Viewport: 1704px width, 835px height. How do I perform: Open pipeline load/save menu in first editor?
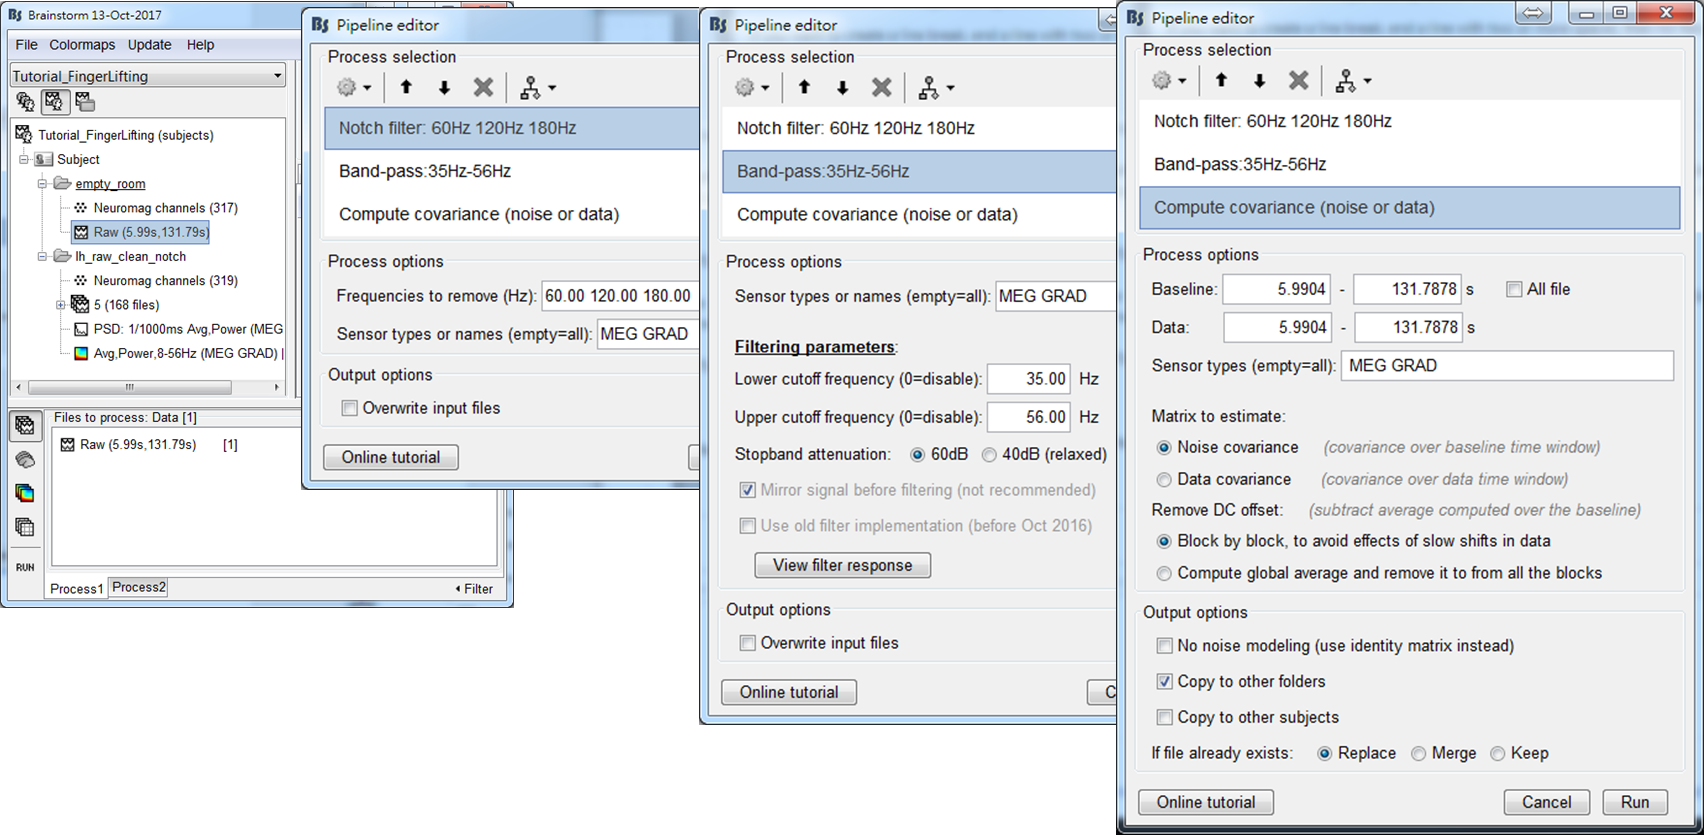537,88
